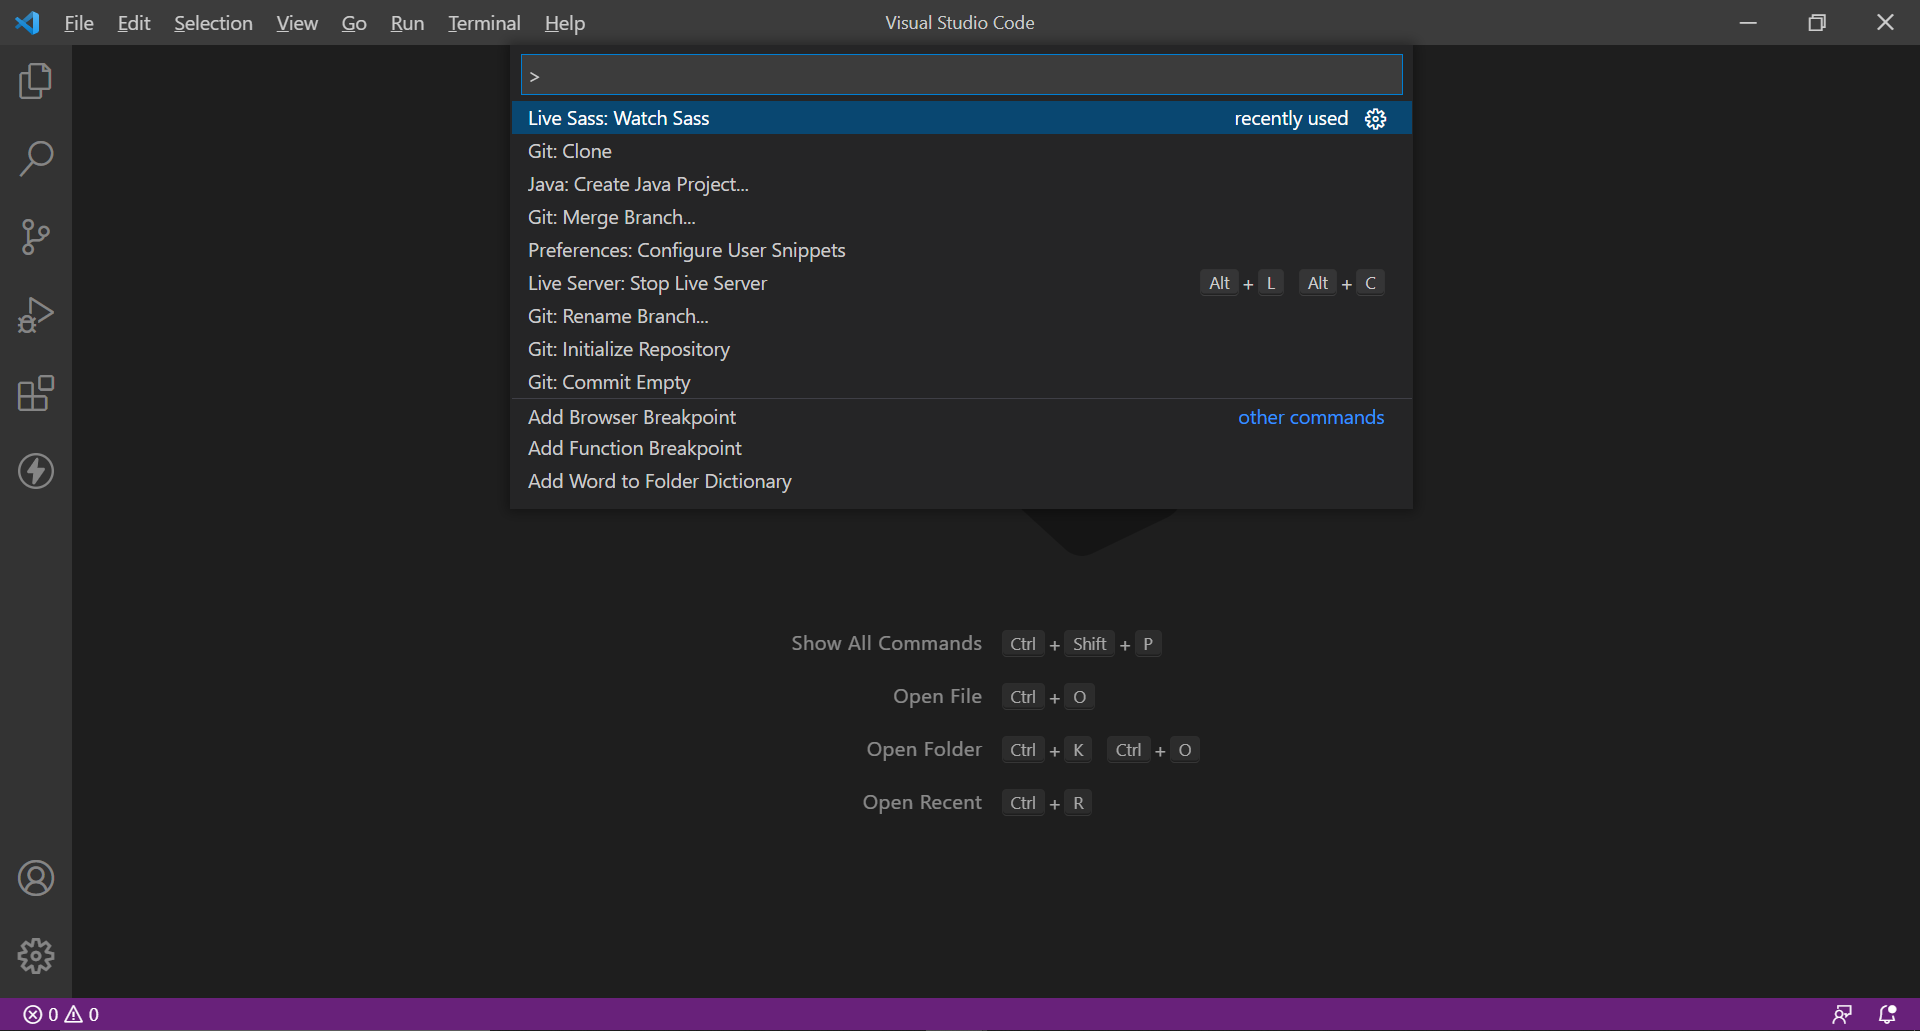Open the Edit menu
Screen dimensions: 1920x1031
pyautogui.click(x=134, y=23)
